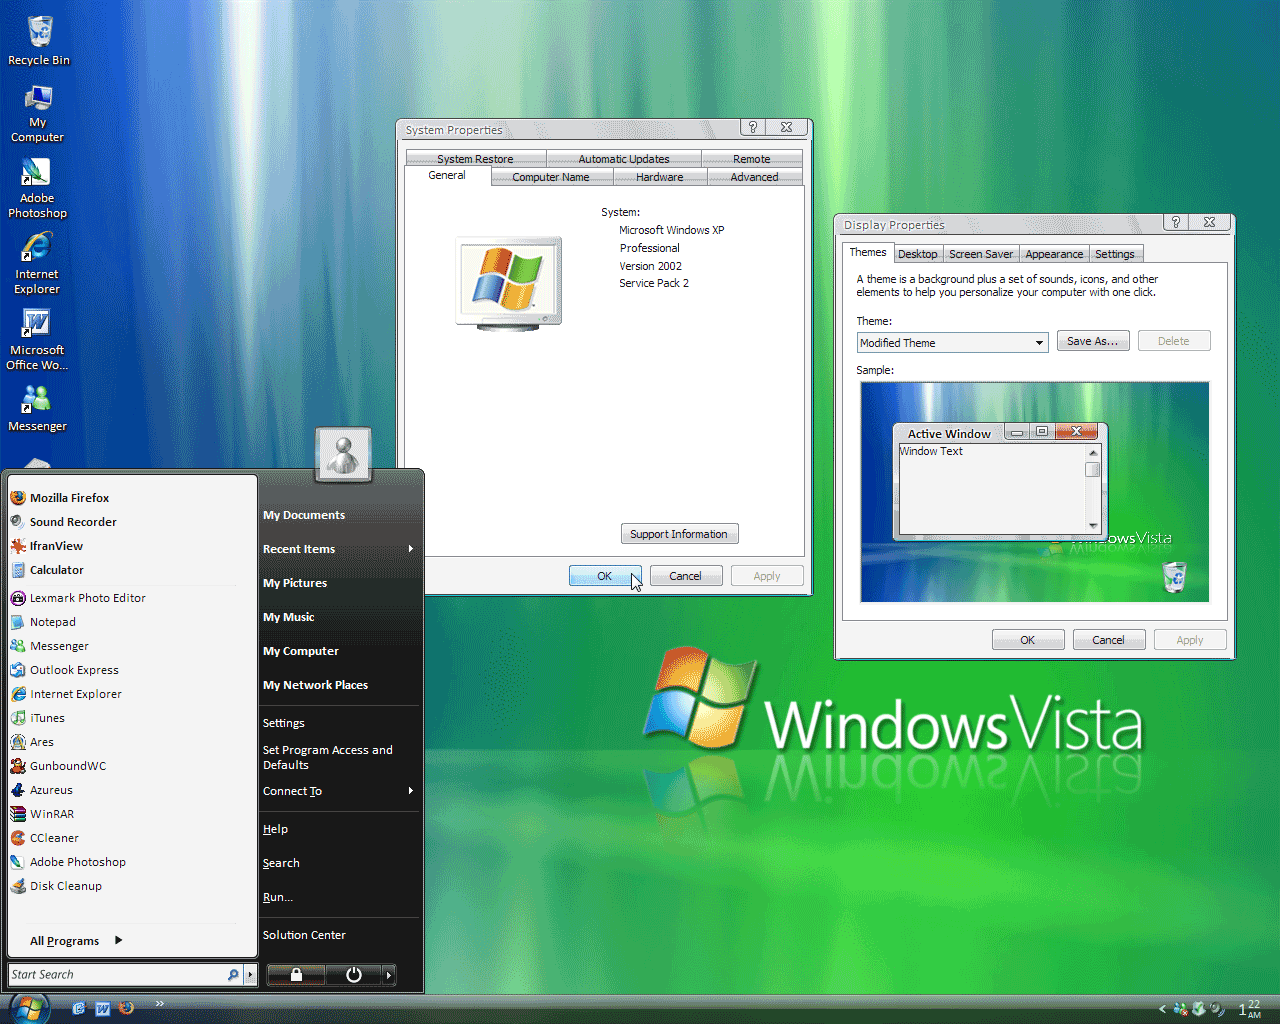Switch to Automatic Updates tab
The width and height of the screenshot is (1280, 1024).
coord(624,159)
